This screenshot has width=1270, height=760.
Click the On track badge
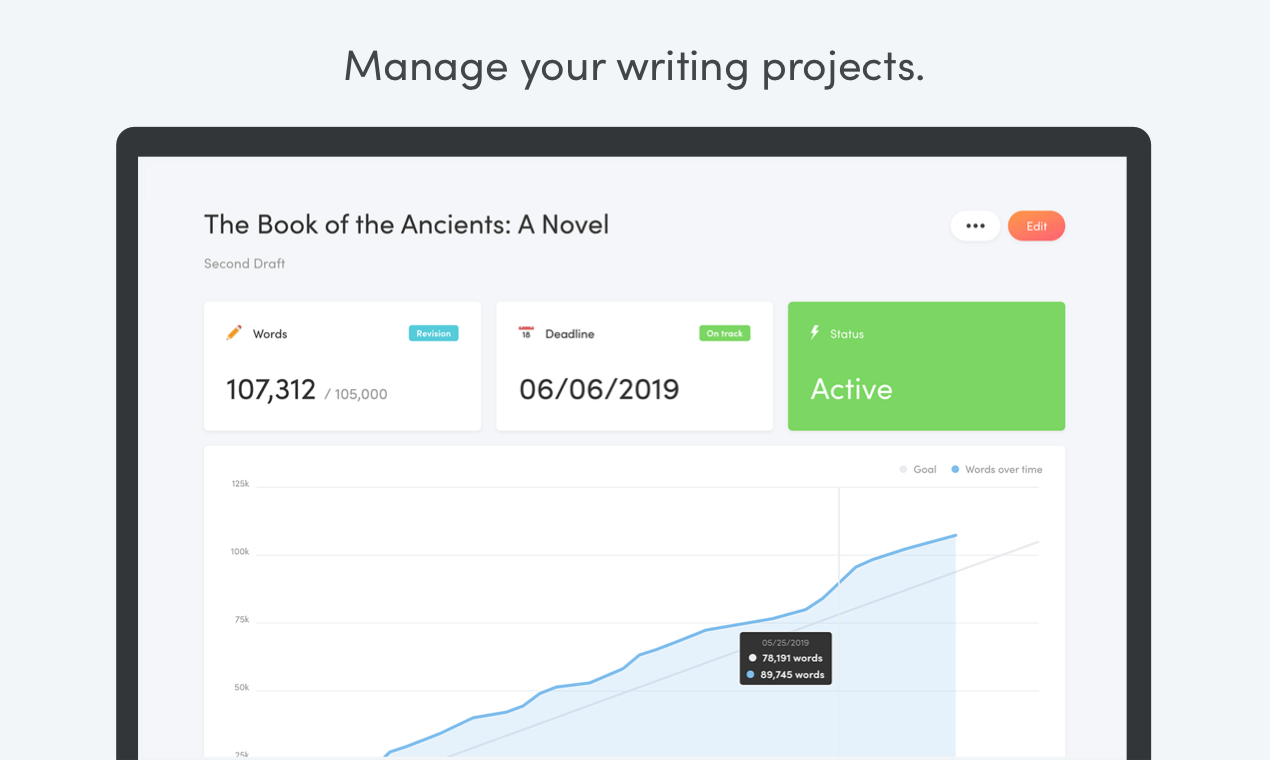tap(724, 333)
